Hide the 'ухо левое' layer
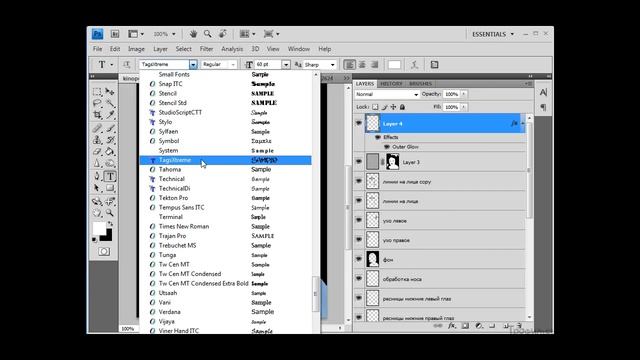This screenshot has width=640, height=360. click(359, 220)
